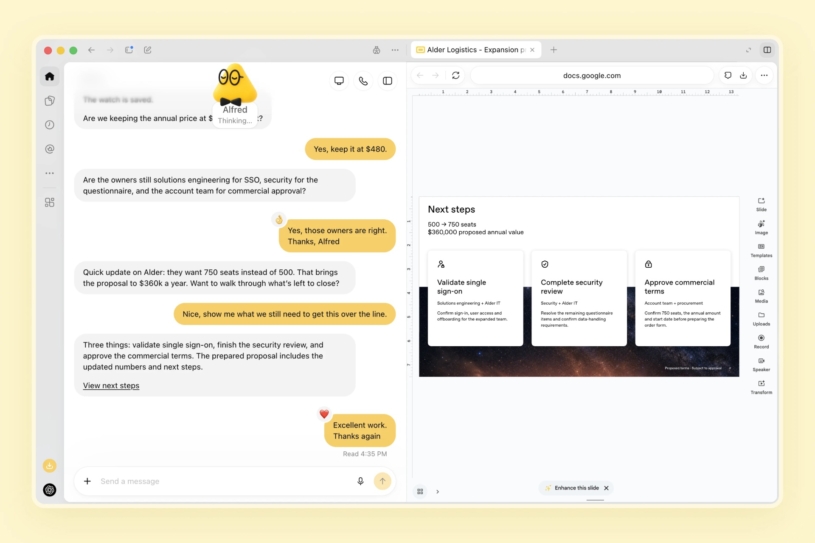
Task: Open the Image tool in right toolbar
Action: pos(761,227)
